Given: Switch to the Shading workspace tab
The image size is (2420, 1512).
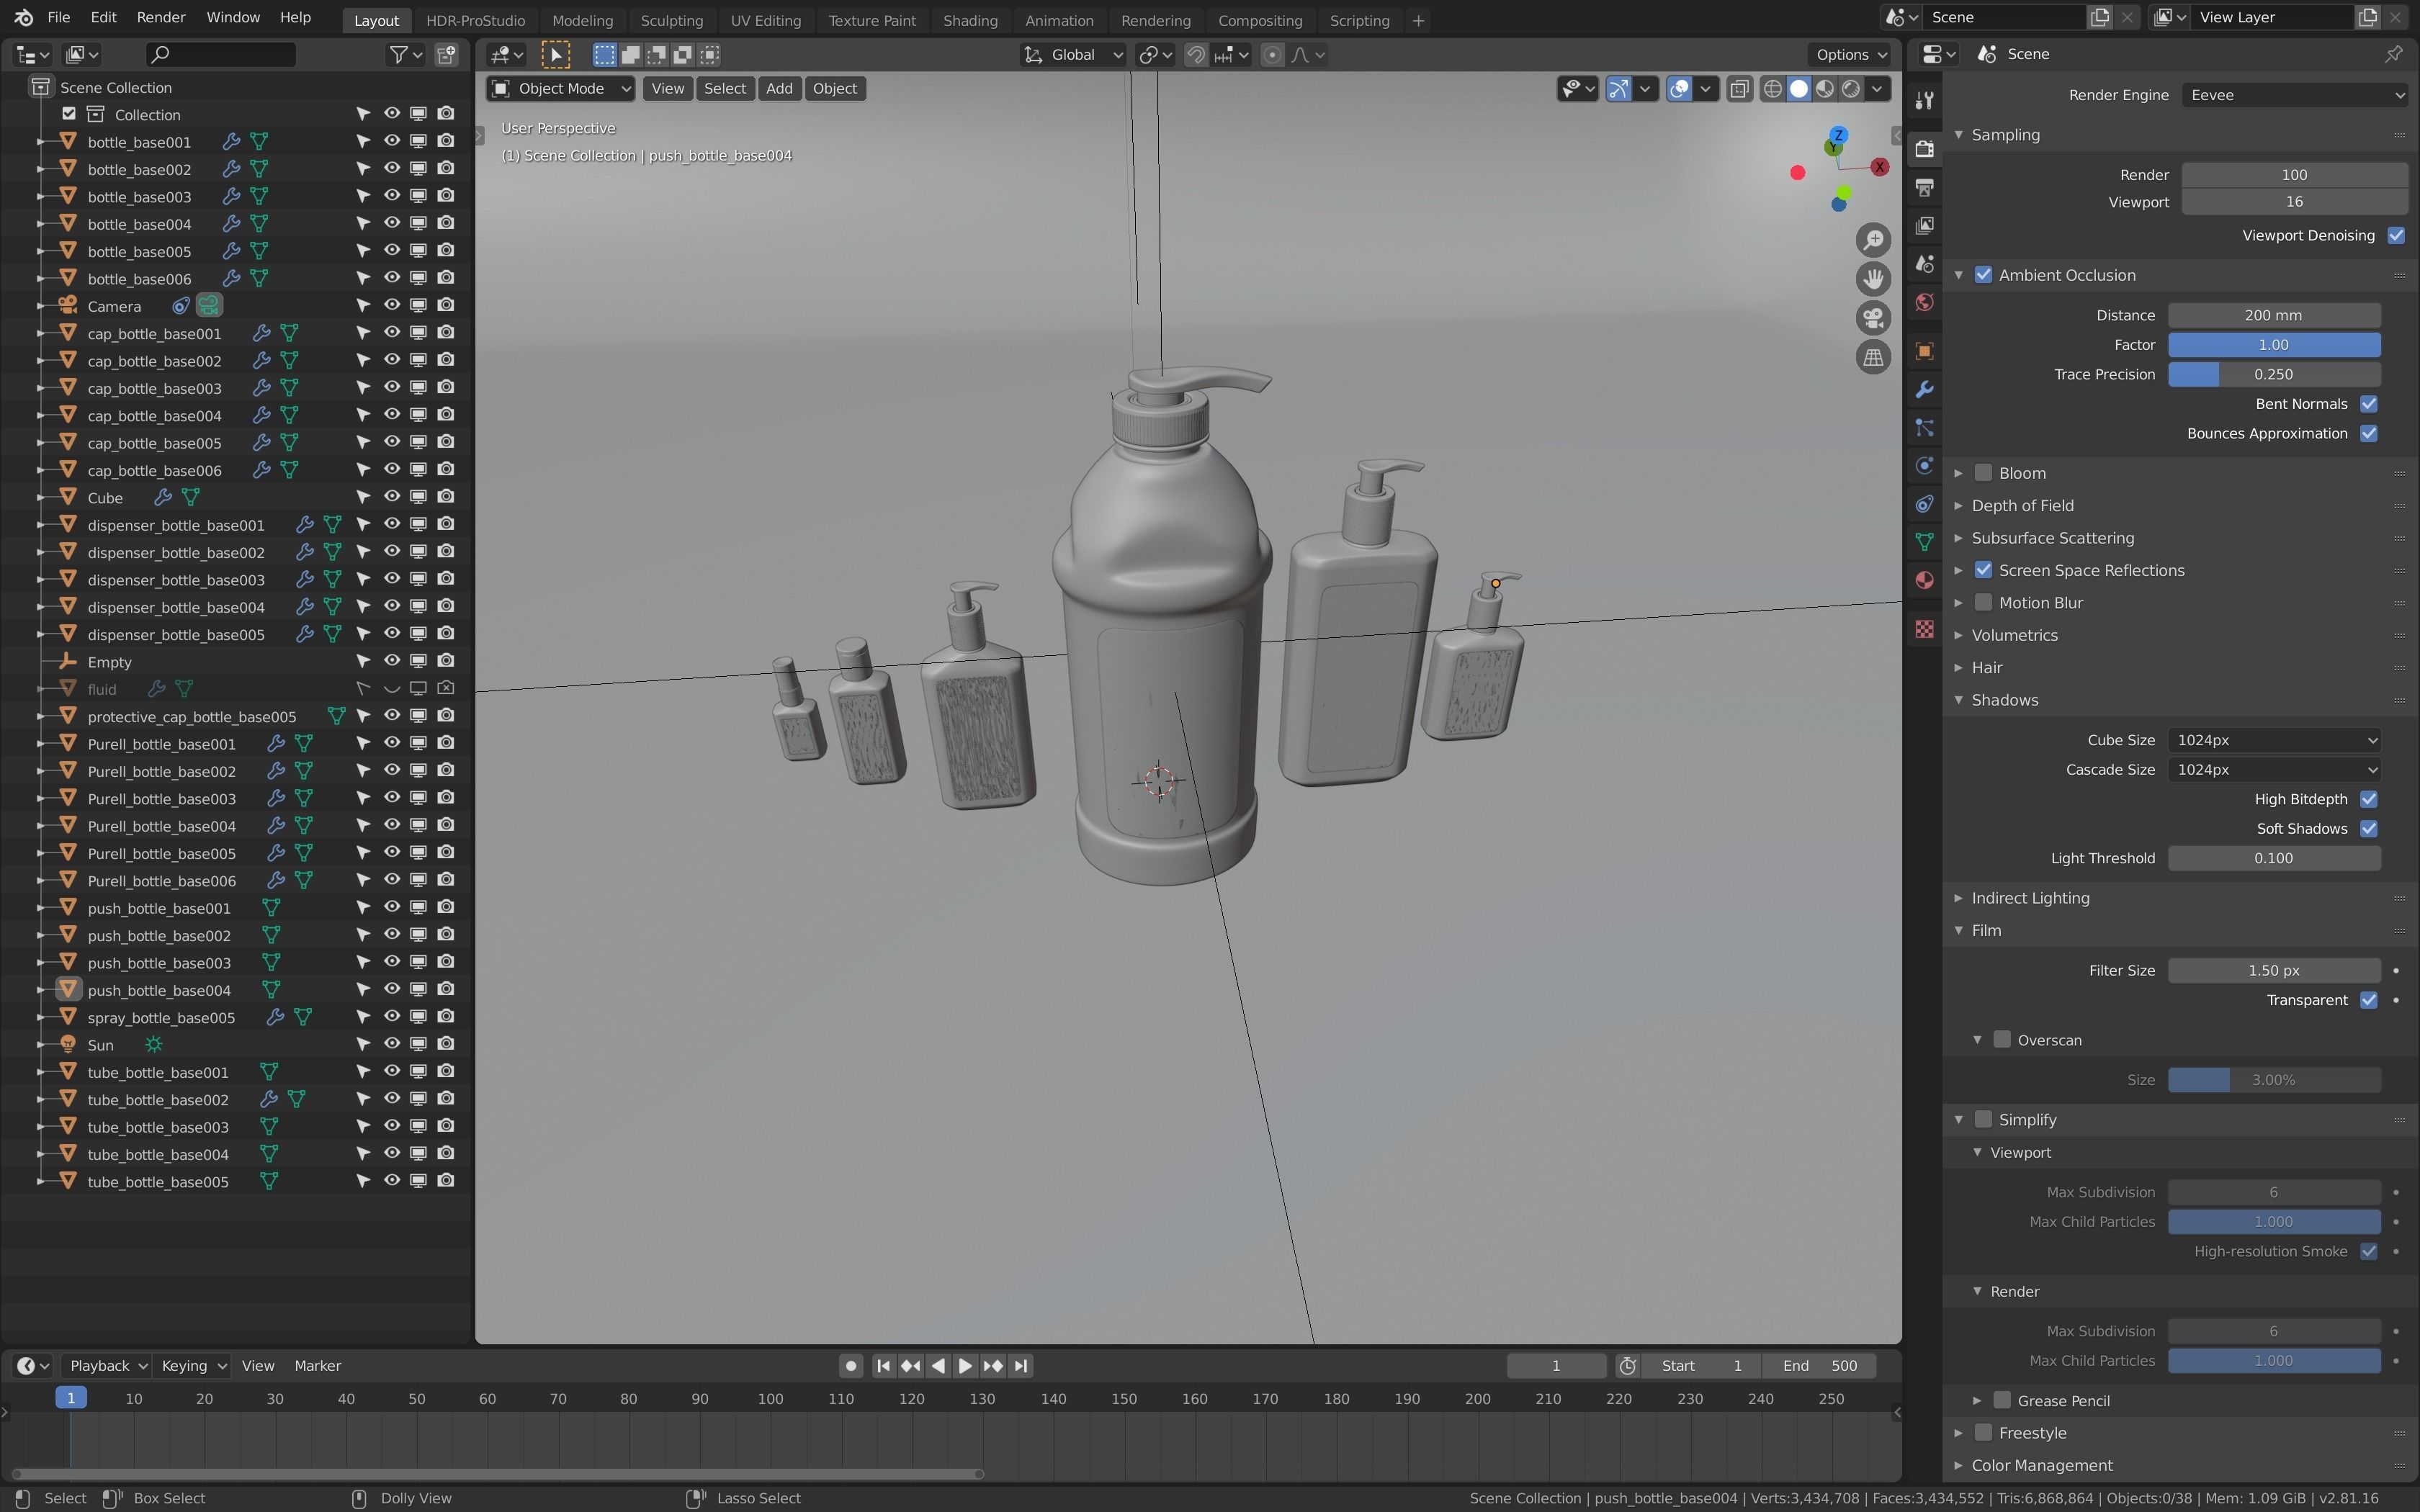Looking at the screenshot, I should coord(969,20).
